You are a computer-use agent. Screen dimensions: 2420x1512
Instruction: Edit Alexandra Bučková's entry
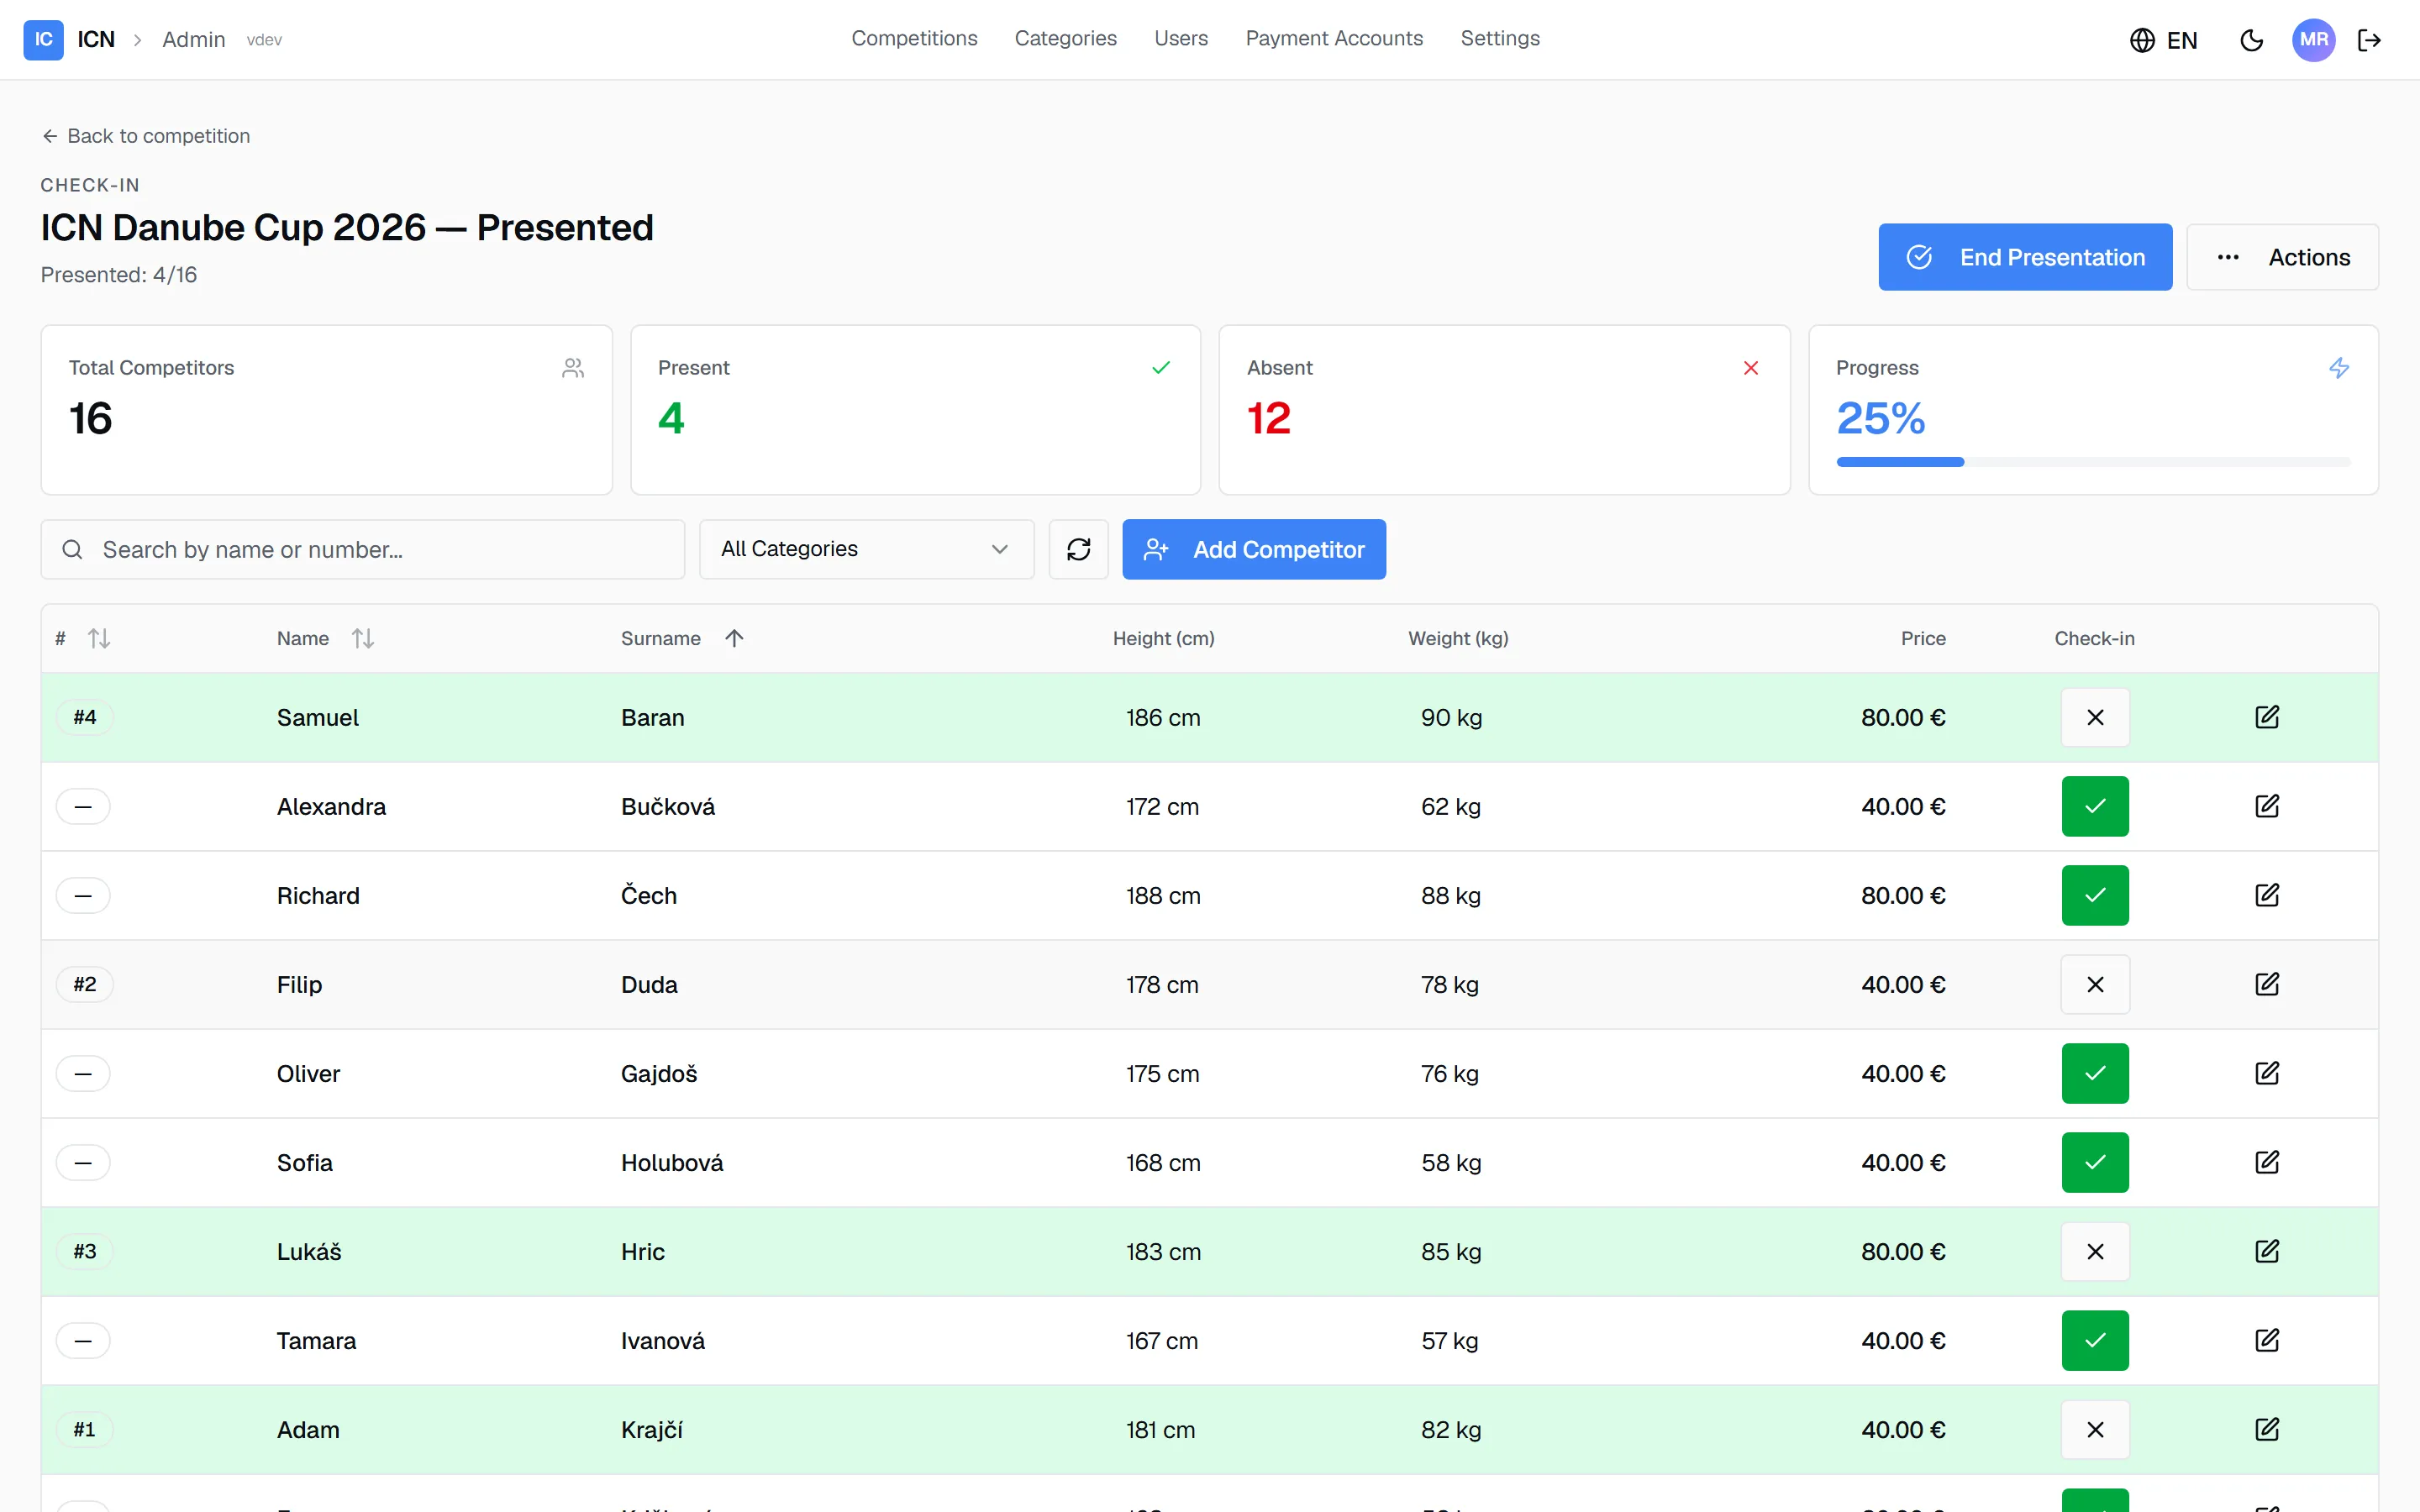click(x=2267, y=806)
